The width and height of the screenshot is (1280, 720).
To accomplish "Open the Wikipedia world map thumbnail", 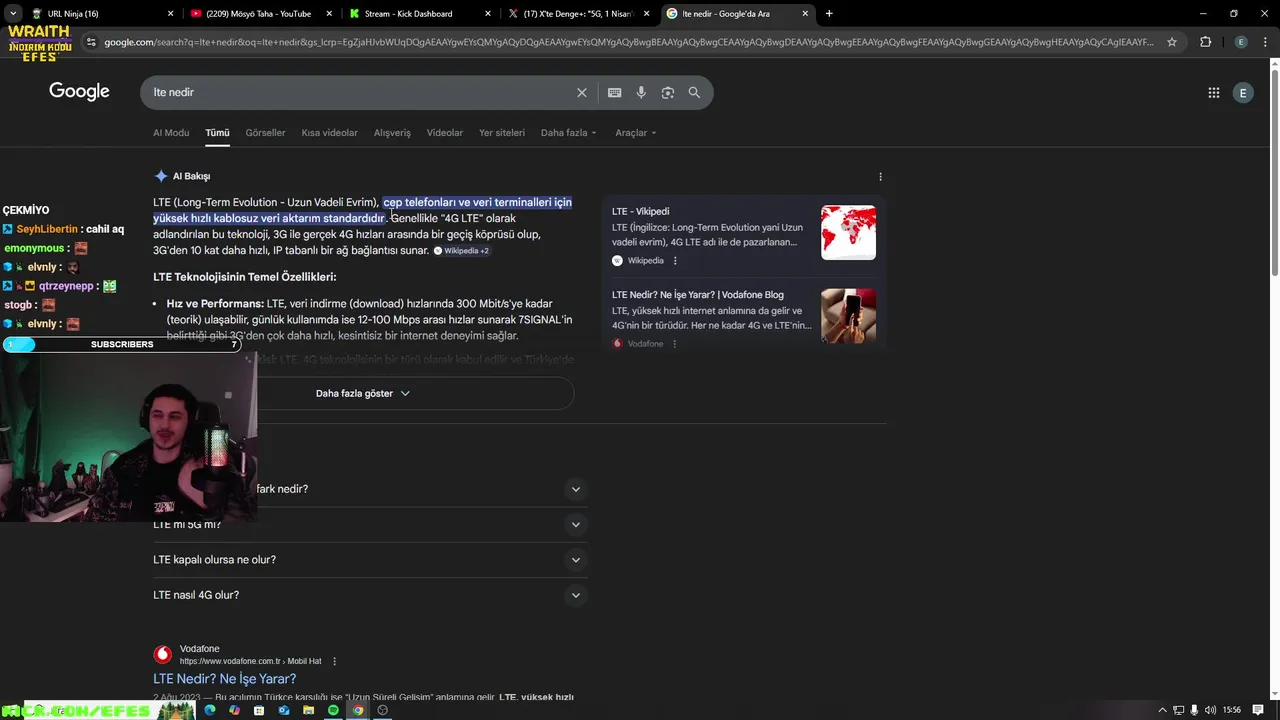I will [x=848, y=233].
